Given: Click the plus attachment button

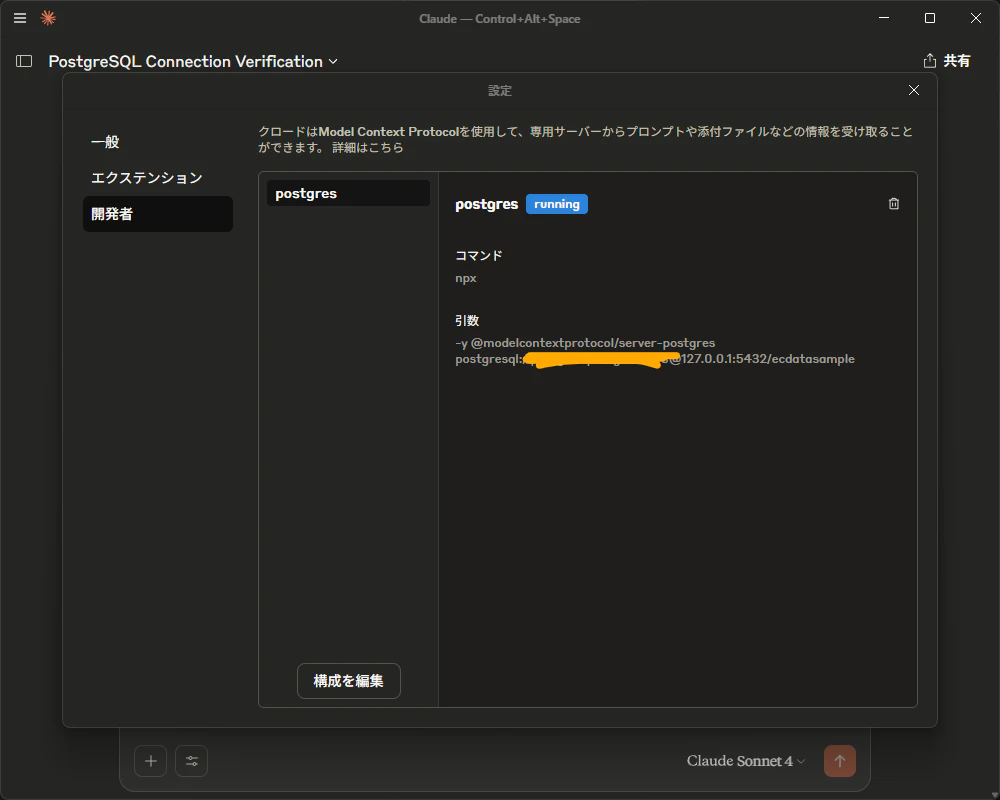Looking at the screenshot, I should click(x=151, y=760).
